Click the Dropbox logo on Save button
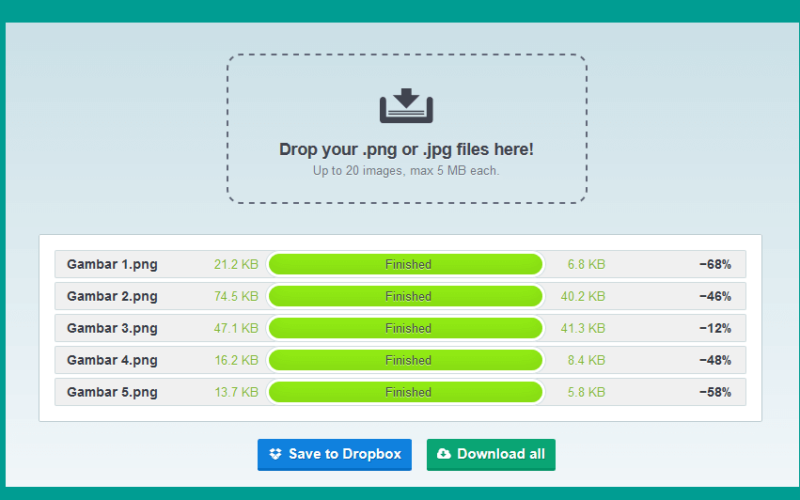Viewport: 800px width, 500px height. click(276, 454)
